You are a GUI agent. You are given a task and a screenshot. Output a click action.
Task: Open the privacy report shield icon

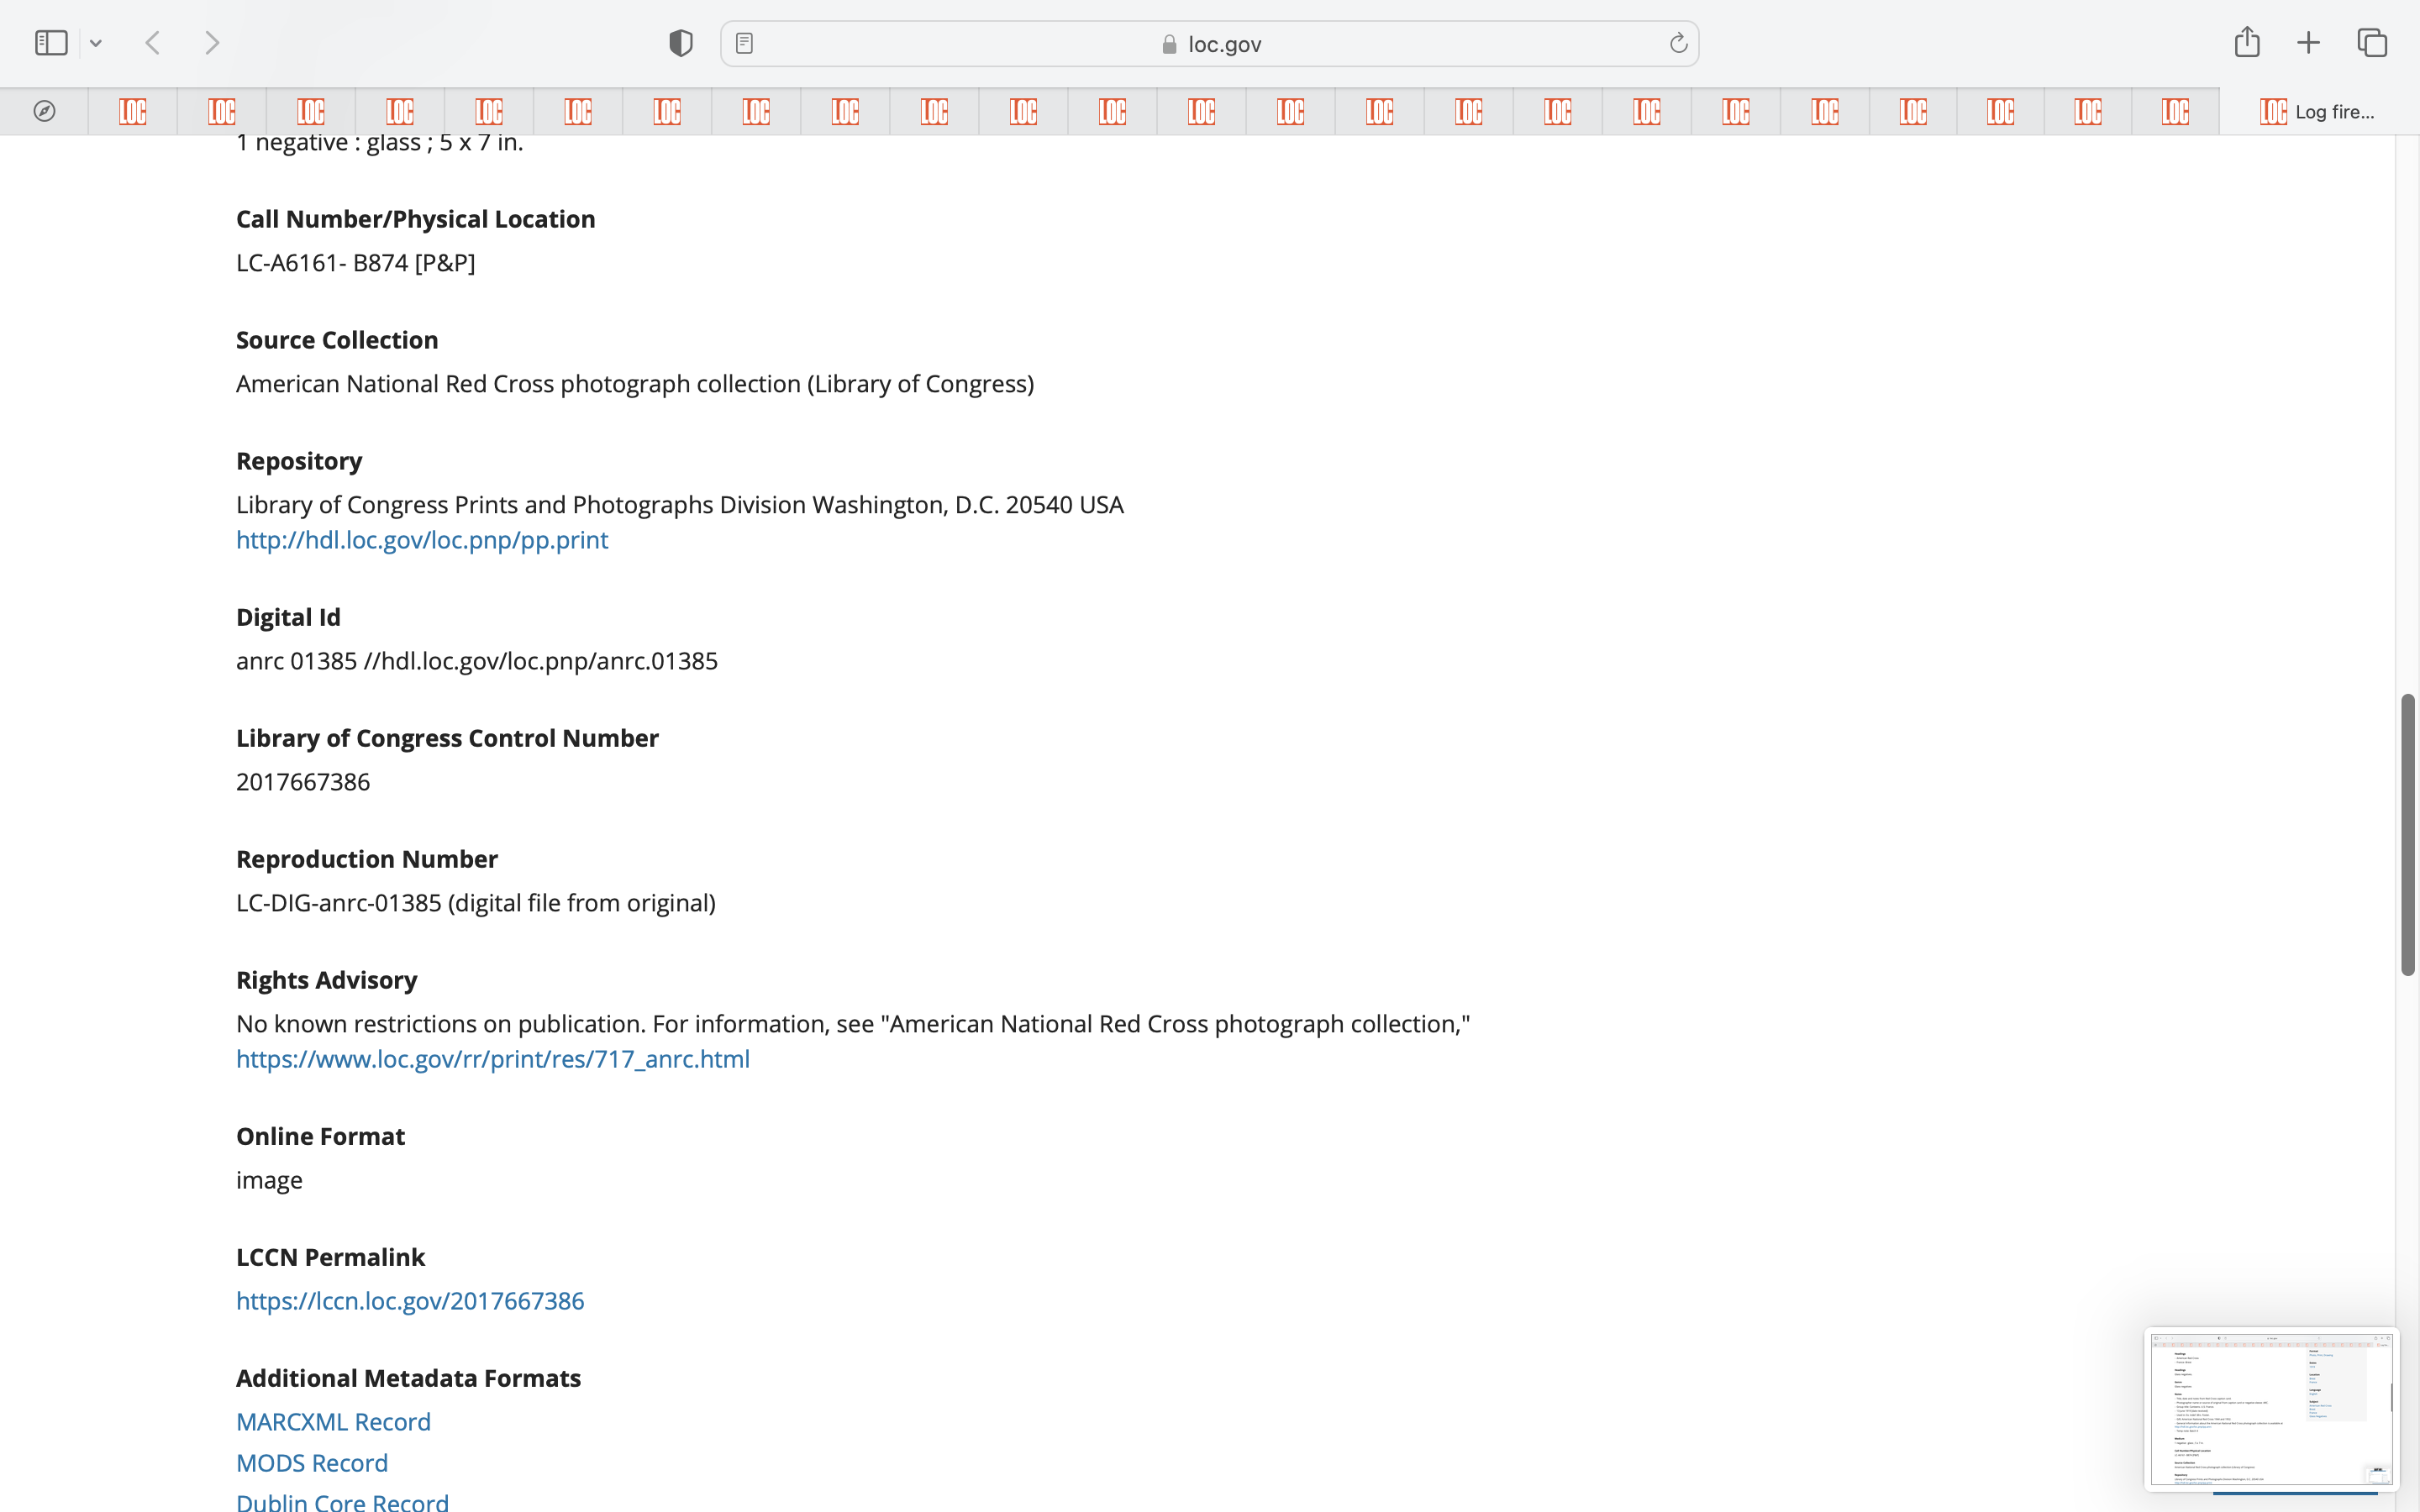click(x=681, y=43)
